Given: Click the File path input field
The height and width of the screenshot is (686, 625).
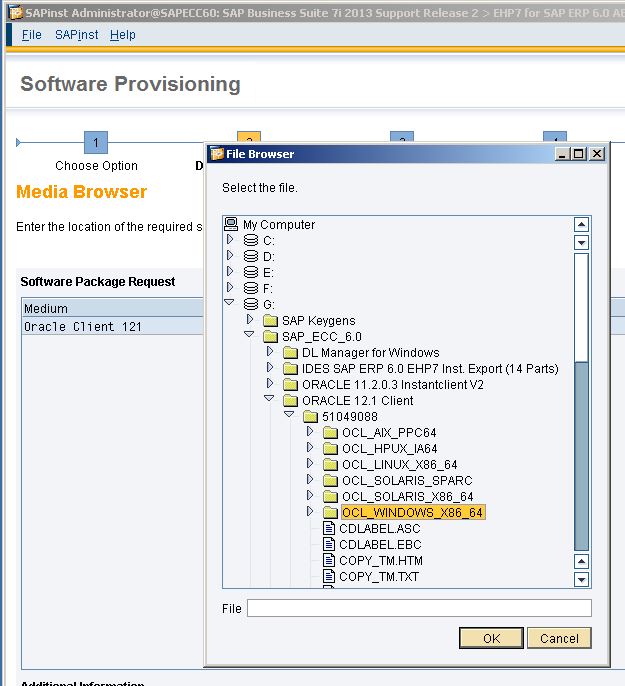Looking at the screenshot, I should (x=419, y=608).
